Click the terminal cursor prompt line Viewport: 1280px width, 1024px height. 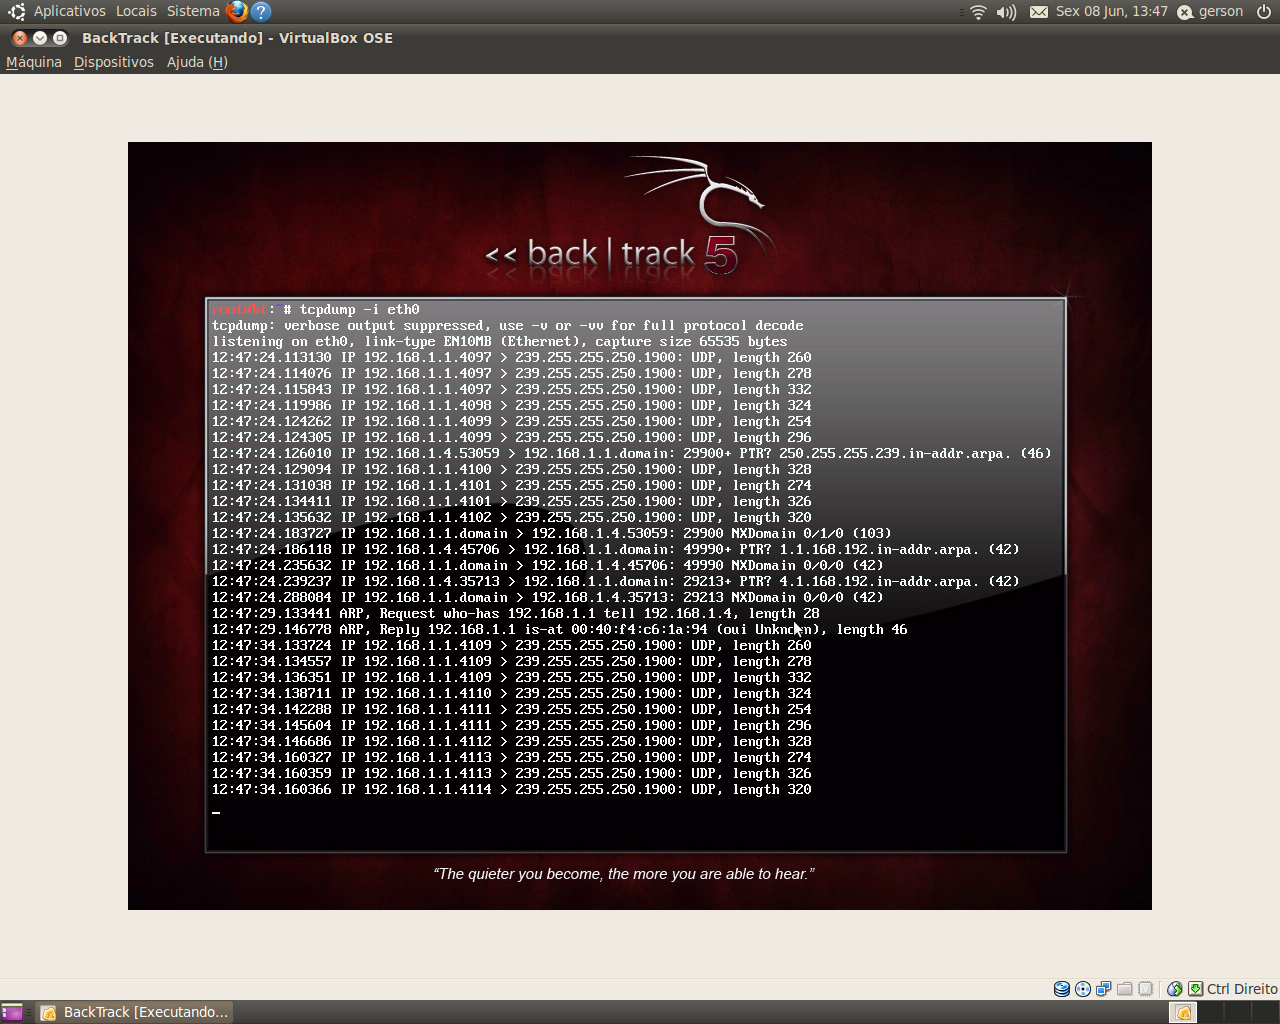(x=216, y=812)
